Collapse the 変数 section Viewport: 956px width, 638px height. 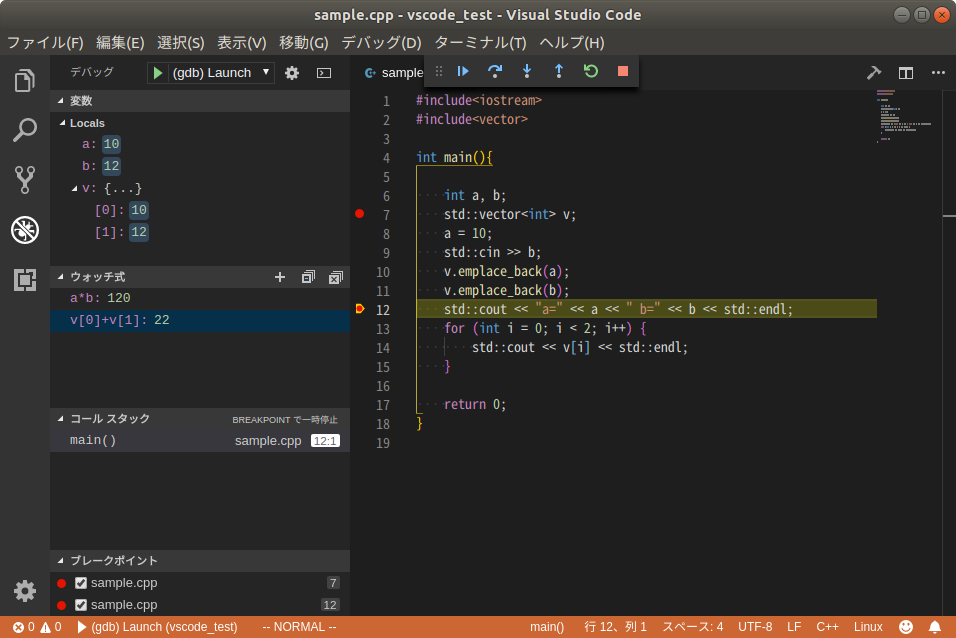pos(200,101)
